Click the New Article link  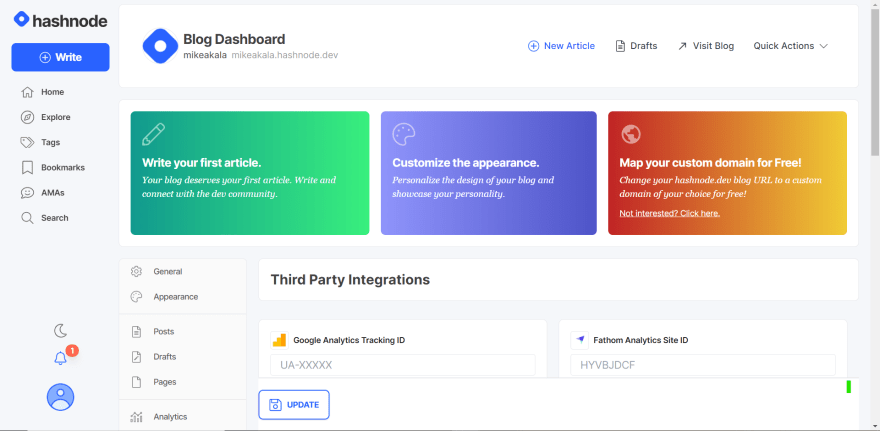point(561,46)
